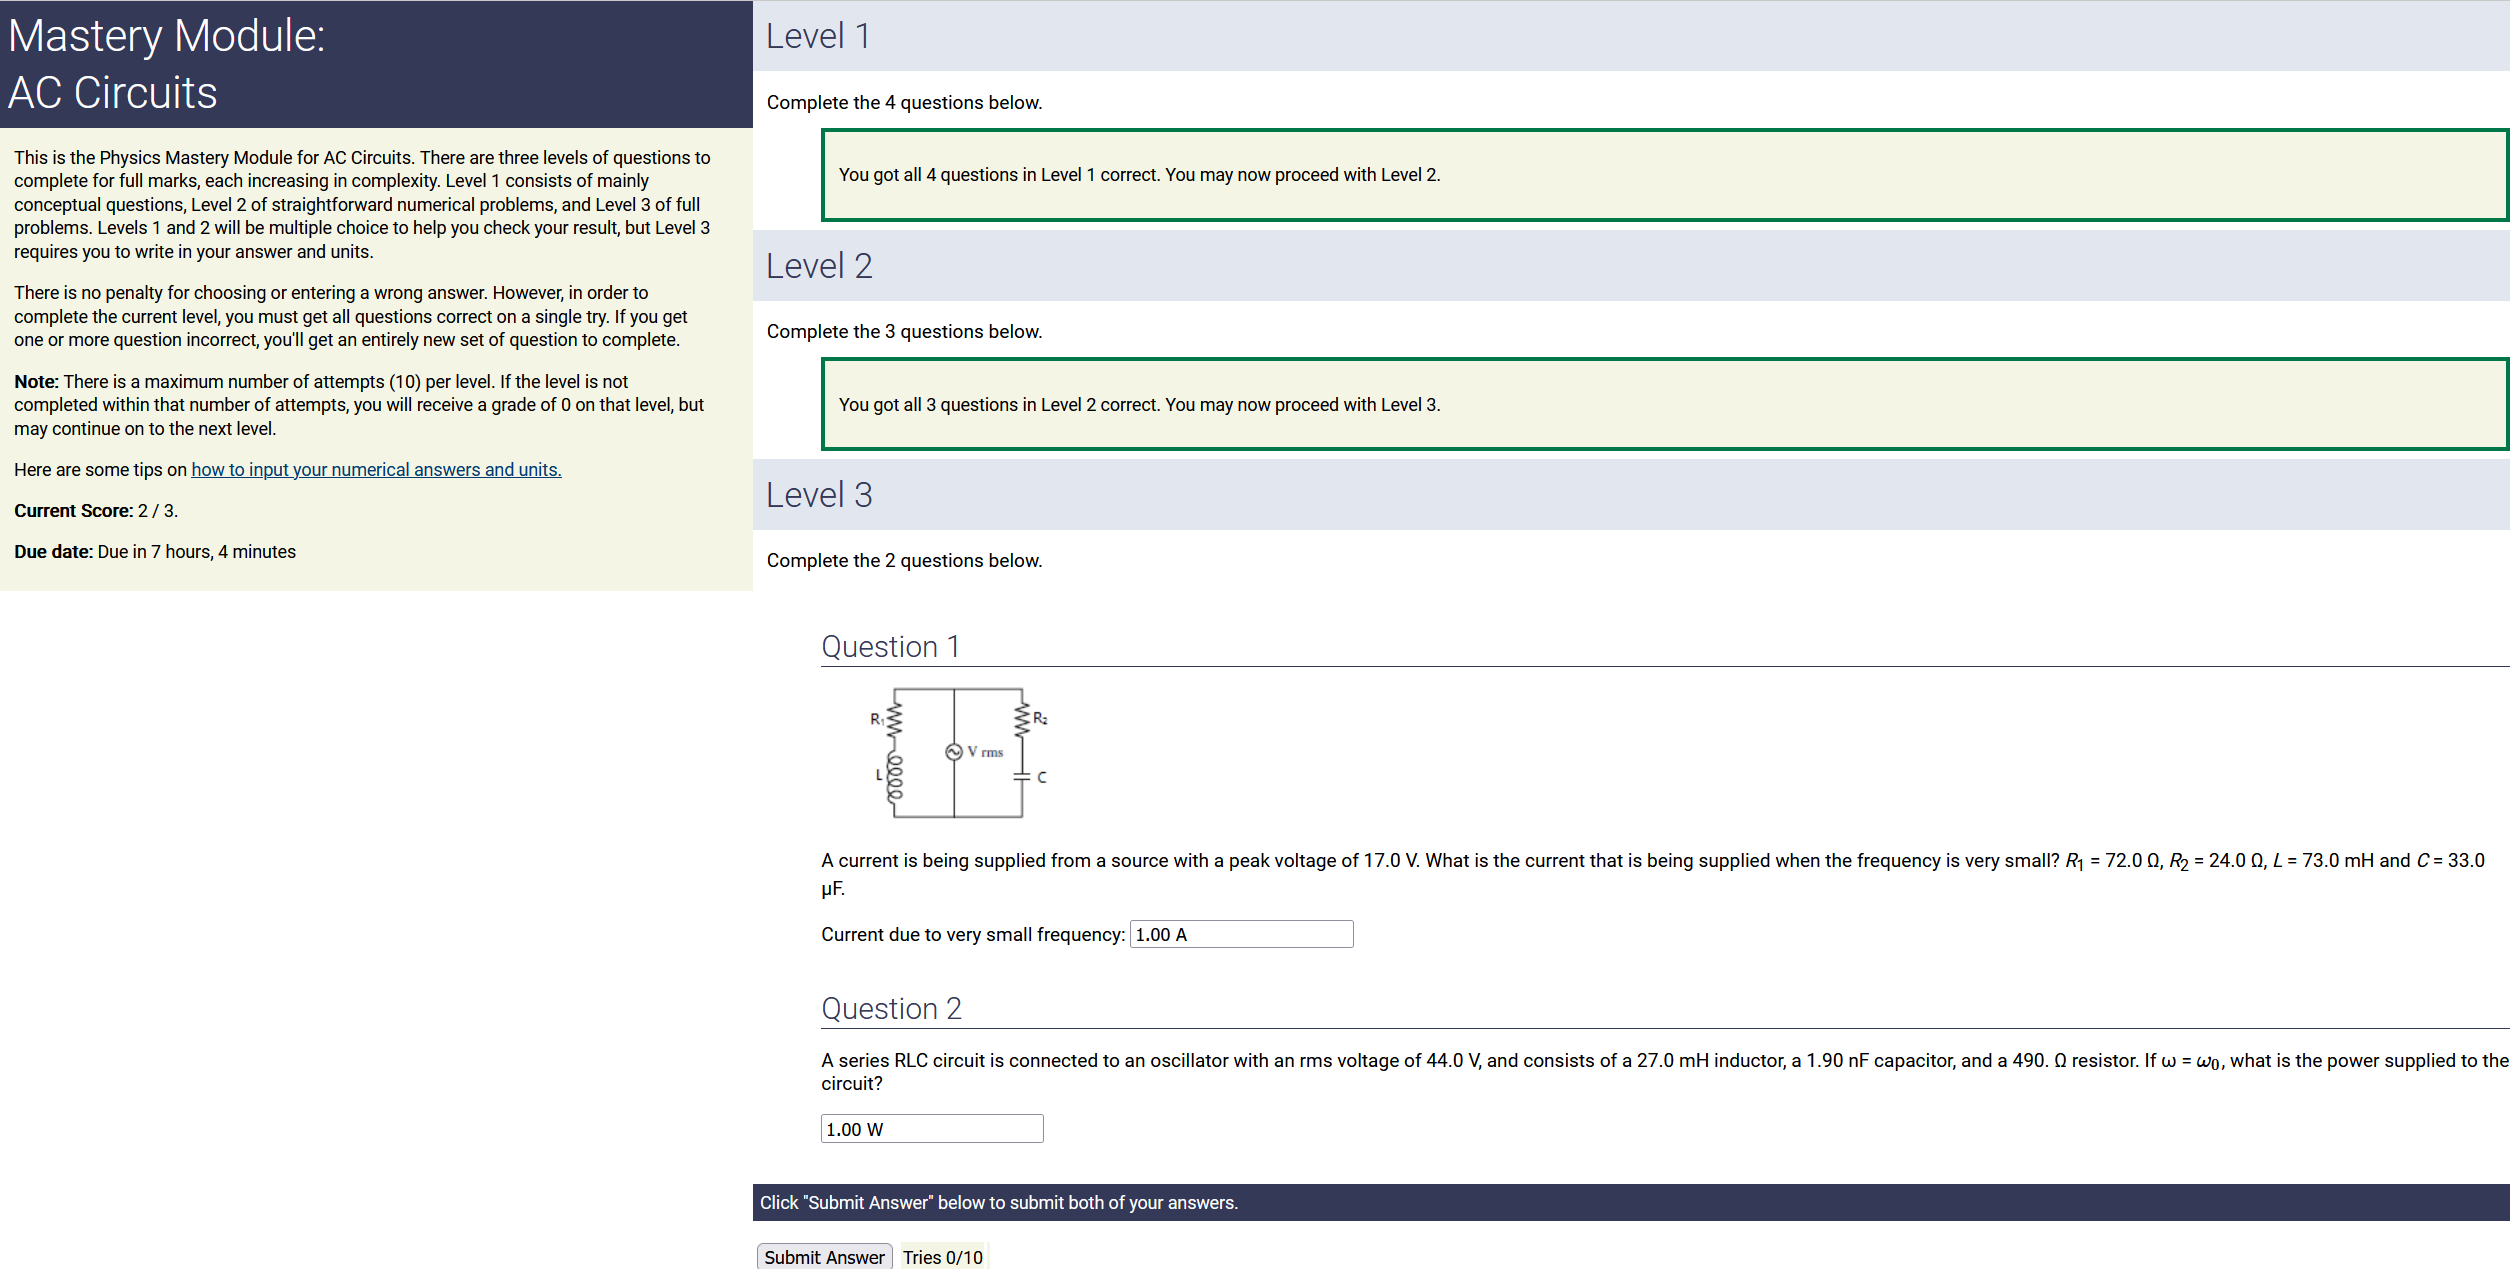Click the Level 2 completion message box
The width and height of the screenshot is (2518, 1269).
click(1663, 405)
